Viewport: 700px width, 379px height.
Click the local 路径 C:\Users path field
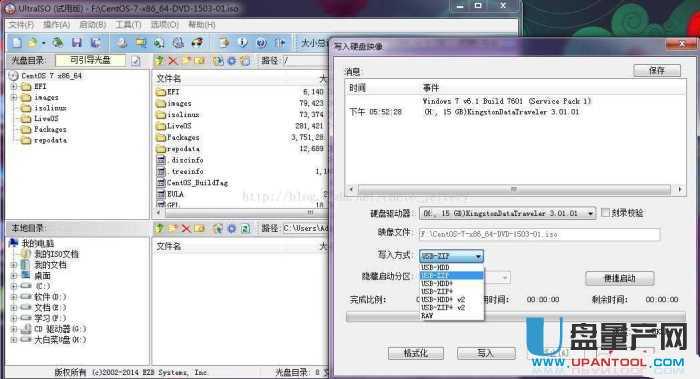point(305,228)
